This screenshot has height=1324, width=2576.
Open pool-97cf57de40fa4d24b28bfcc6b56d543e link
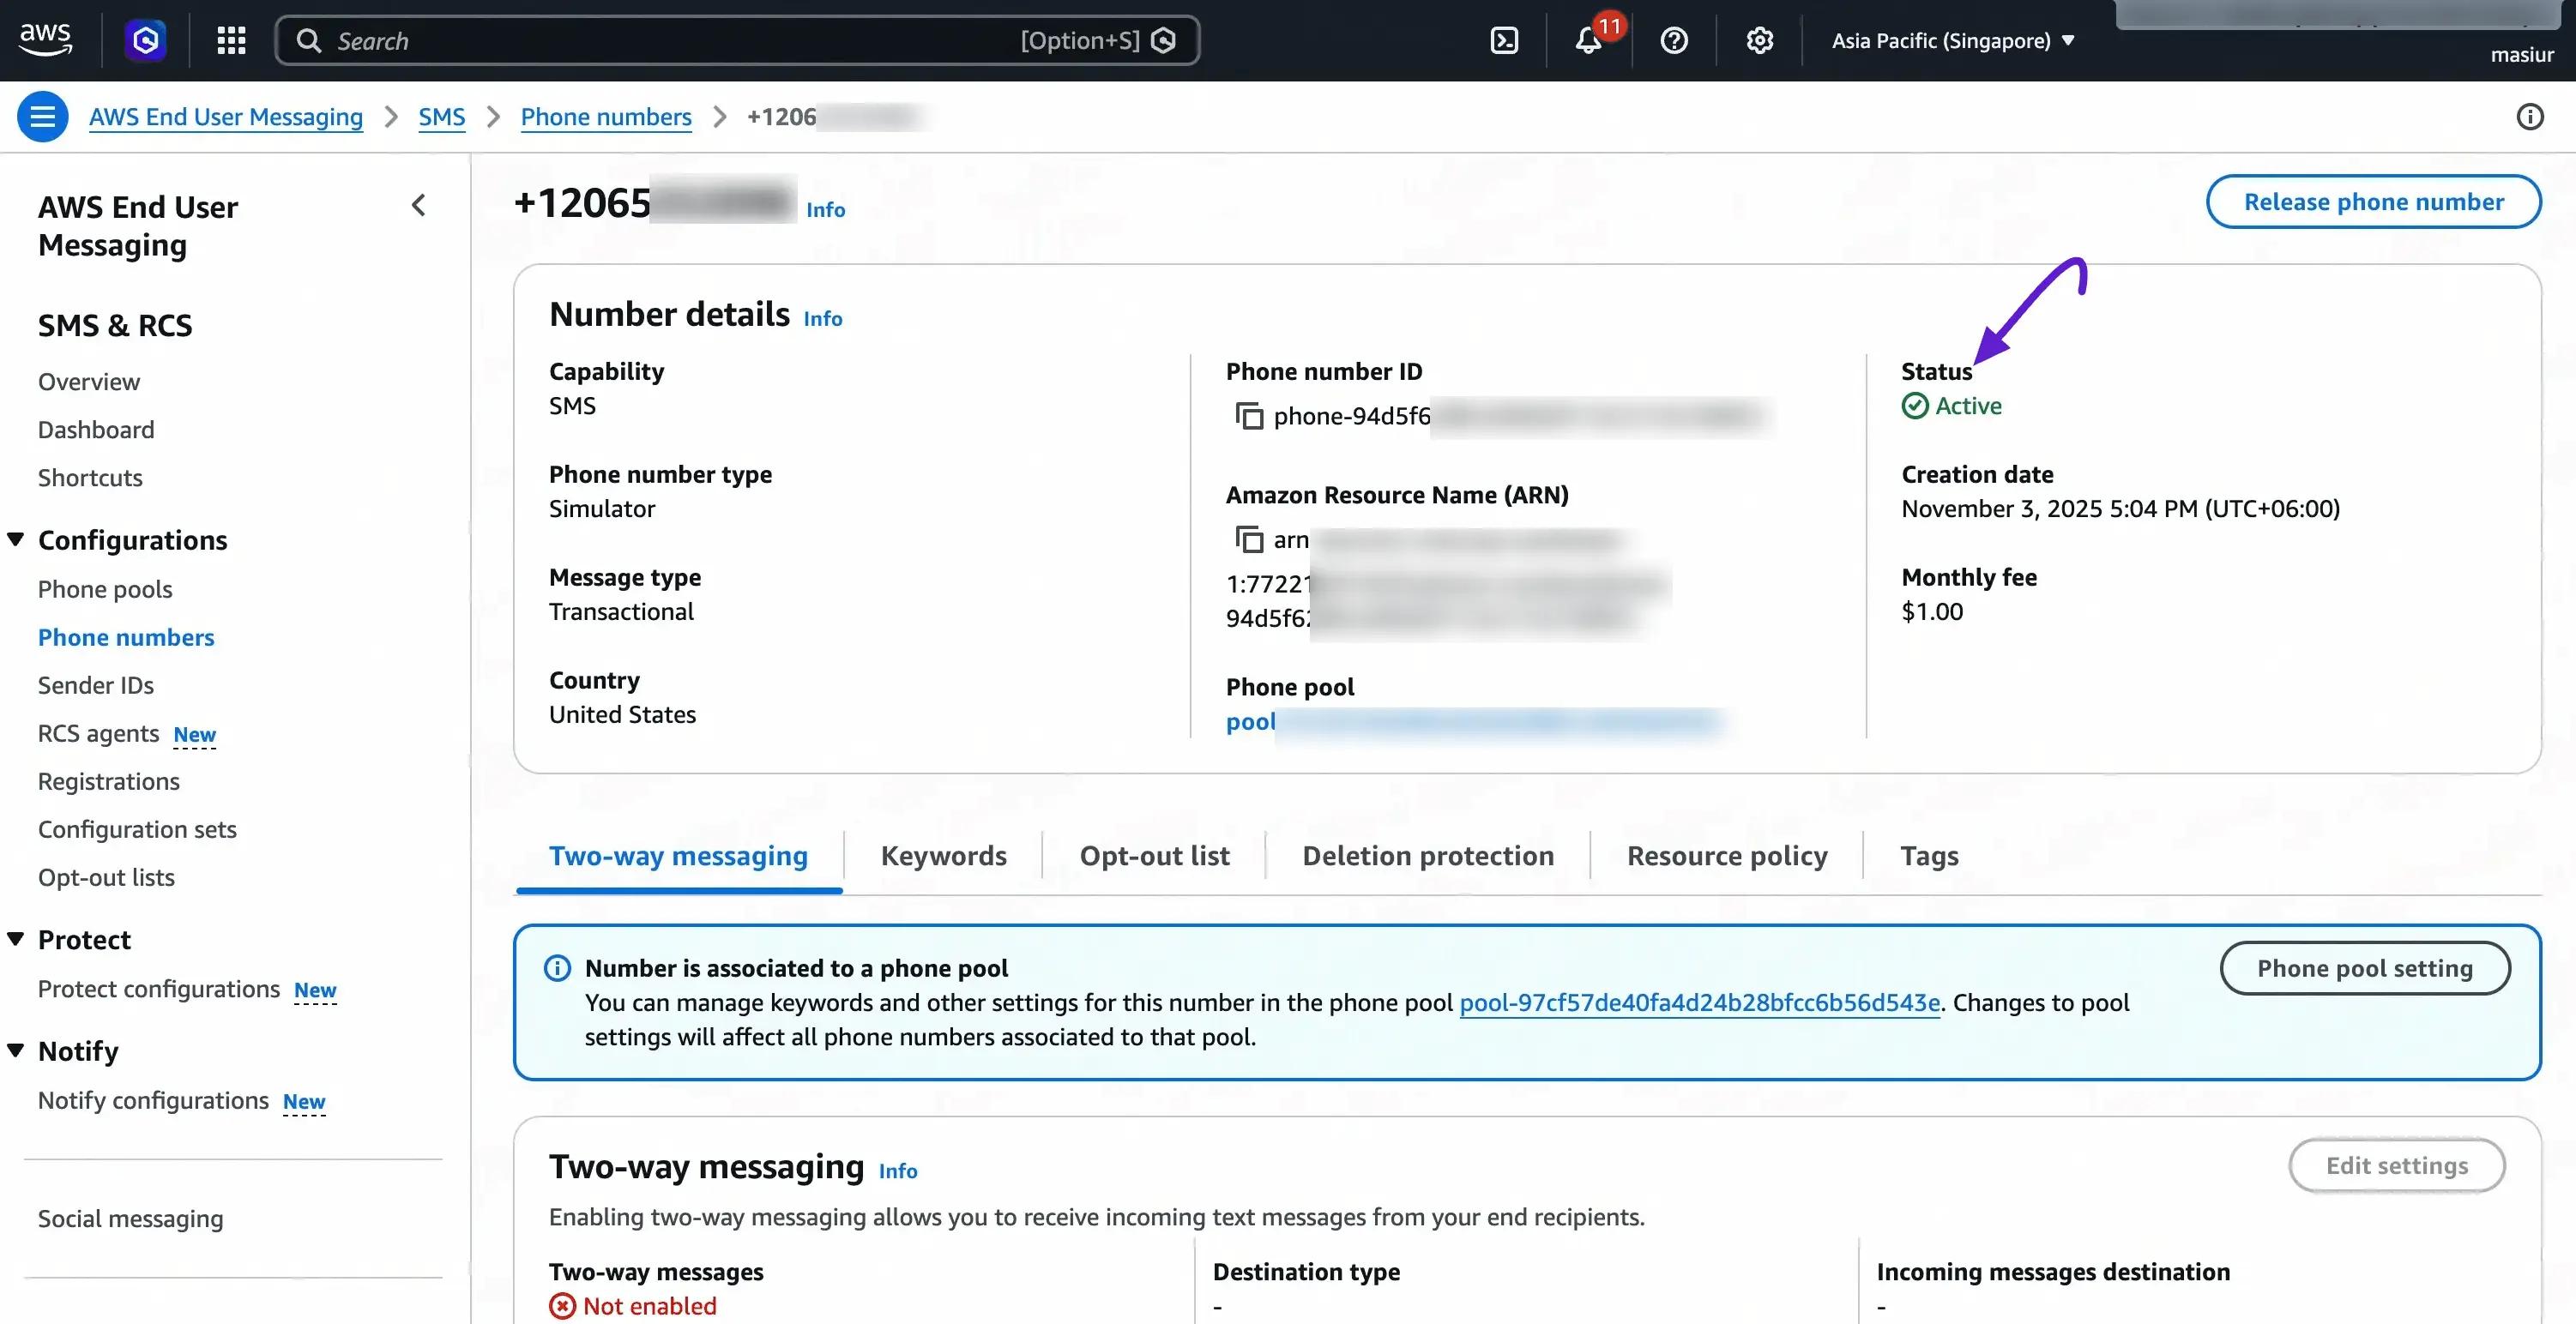pyautogui.click(x=1699, y=1002)
